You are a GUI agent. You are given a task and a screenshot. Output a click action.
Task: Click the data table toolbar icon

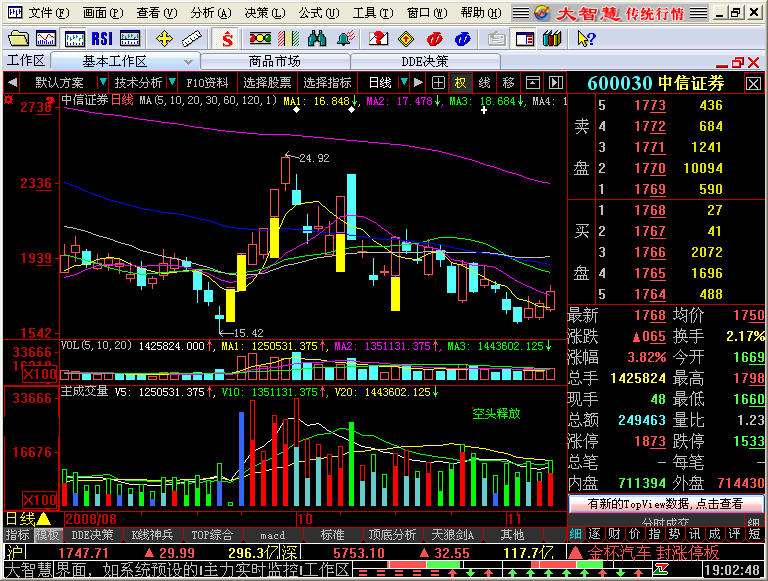pos(130,39)
